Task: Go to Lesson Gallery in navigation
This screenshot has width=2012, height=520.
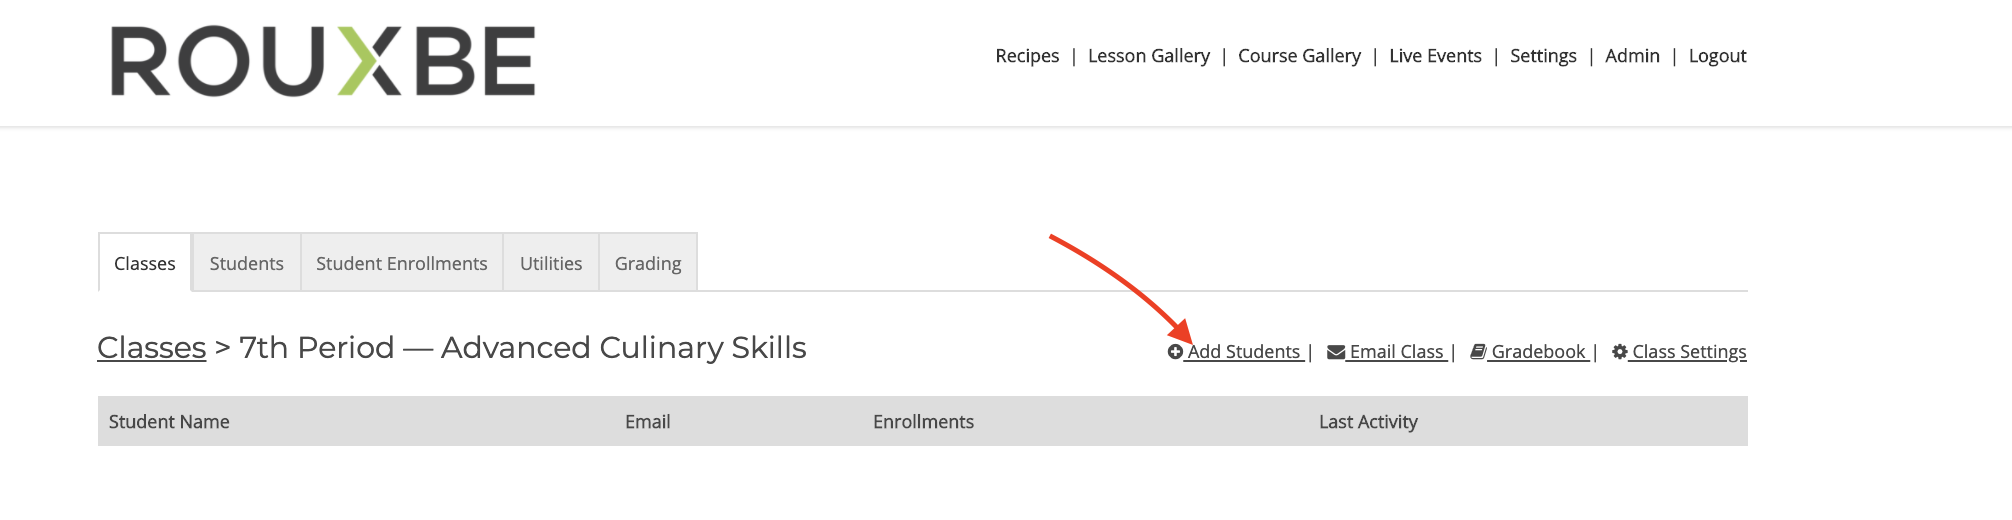Action: point(1149,56)
